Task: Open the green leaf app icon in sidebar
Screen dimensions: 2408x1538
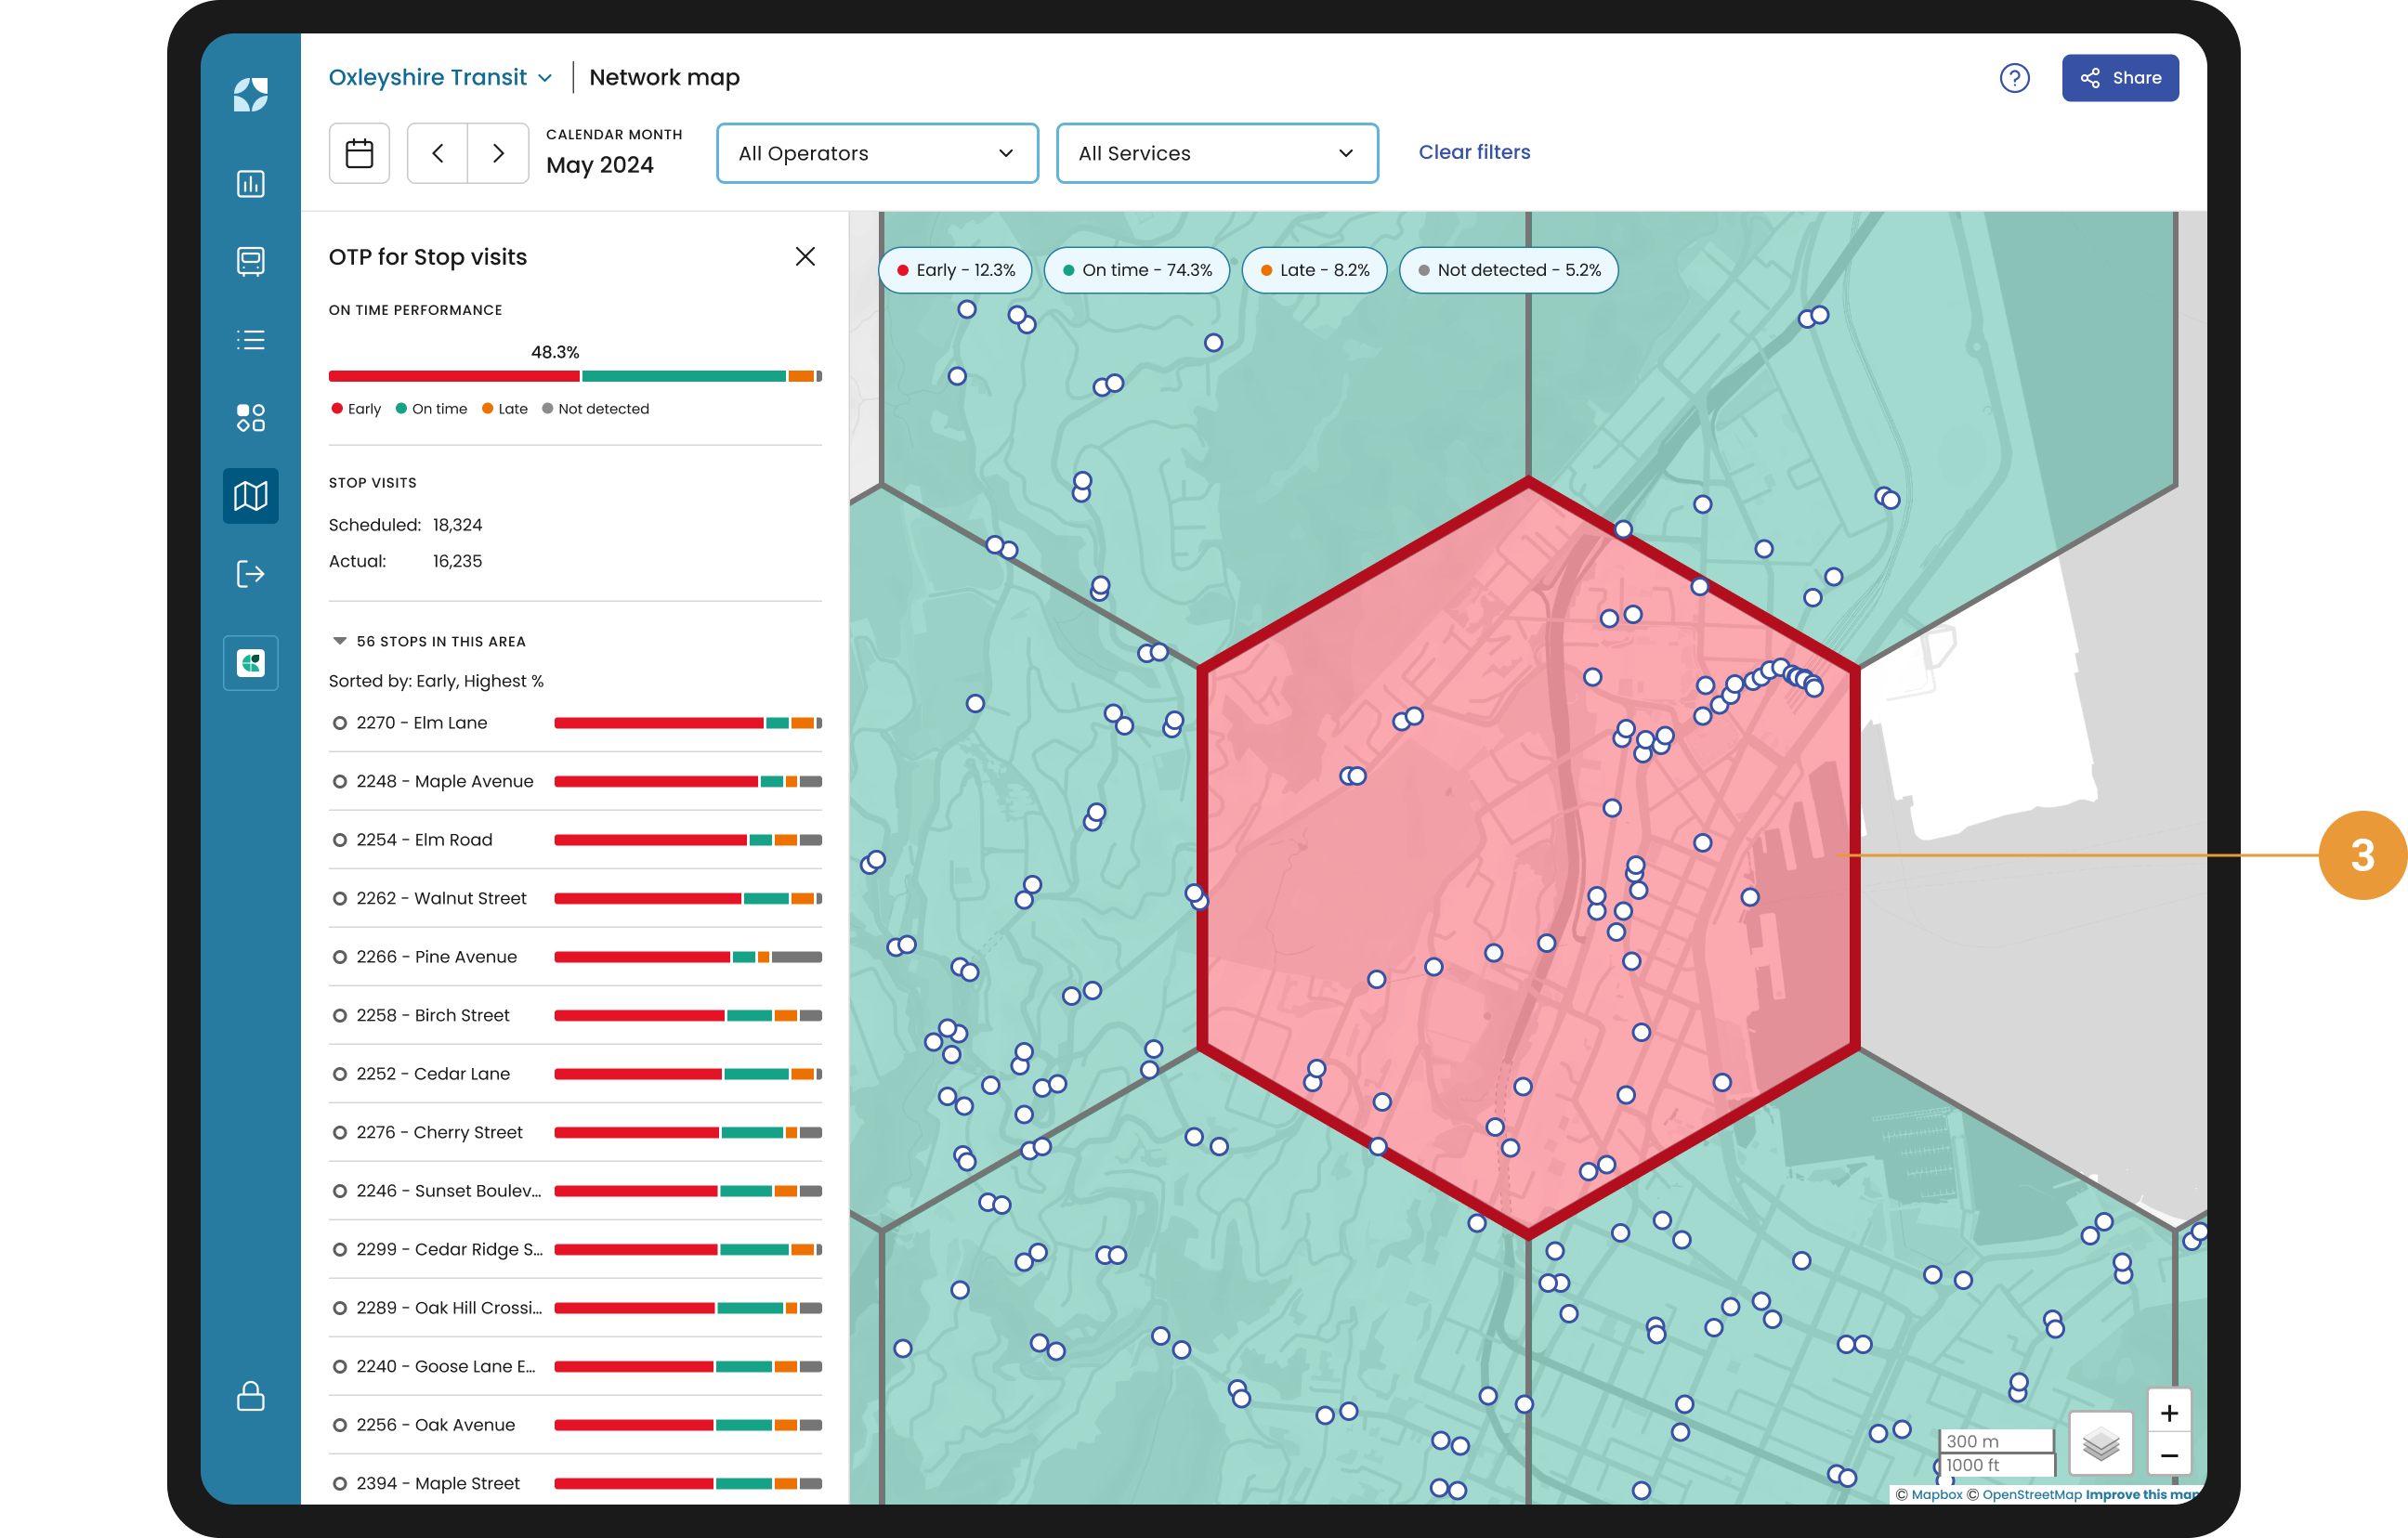Action: (x=250, y=662)
